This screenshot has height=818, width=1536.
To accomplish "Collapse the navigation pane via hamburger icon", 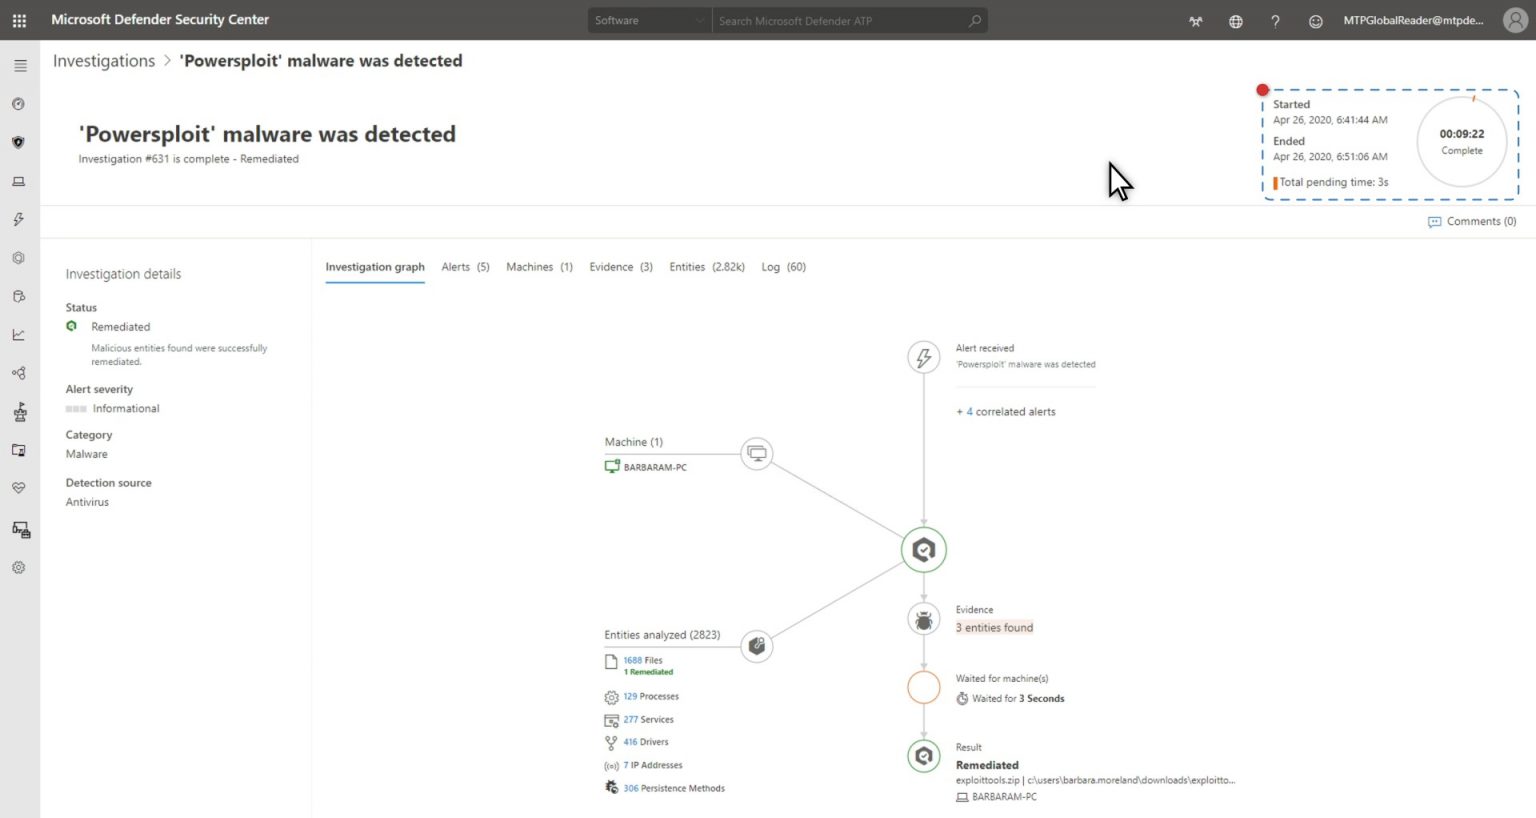I will [x=18, y=64].
